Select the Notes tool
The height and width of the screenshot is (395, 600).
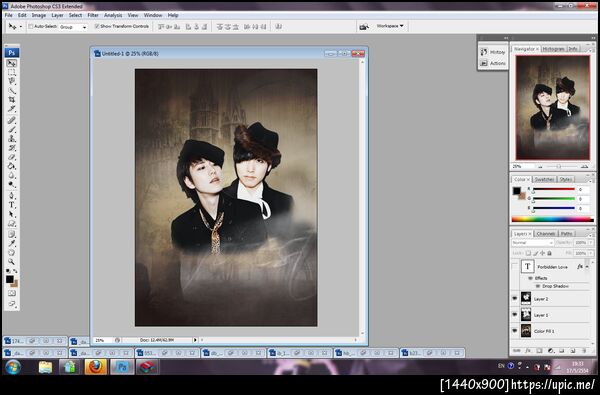[x=11, y=234]
